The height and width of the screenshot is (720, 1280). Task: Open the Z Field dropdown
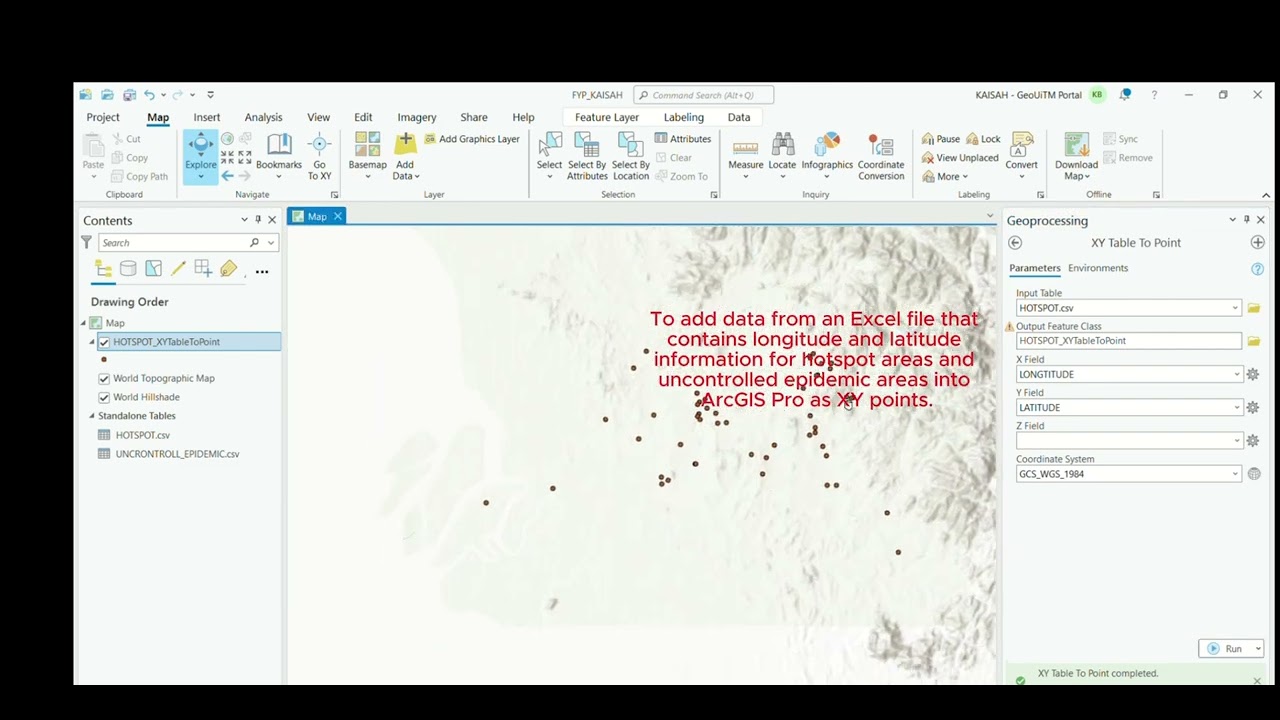pos(1235,441)
